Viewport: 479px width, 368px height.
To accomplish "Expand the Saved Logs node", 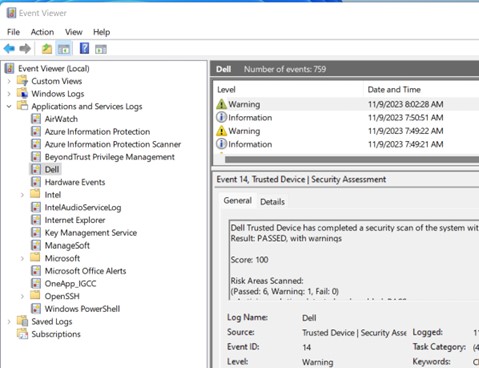I will tap(9, 322).
